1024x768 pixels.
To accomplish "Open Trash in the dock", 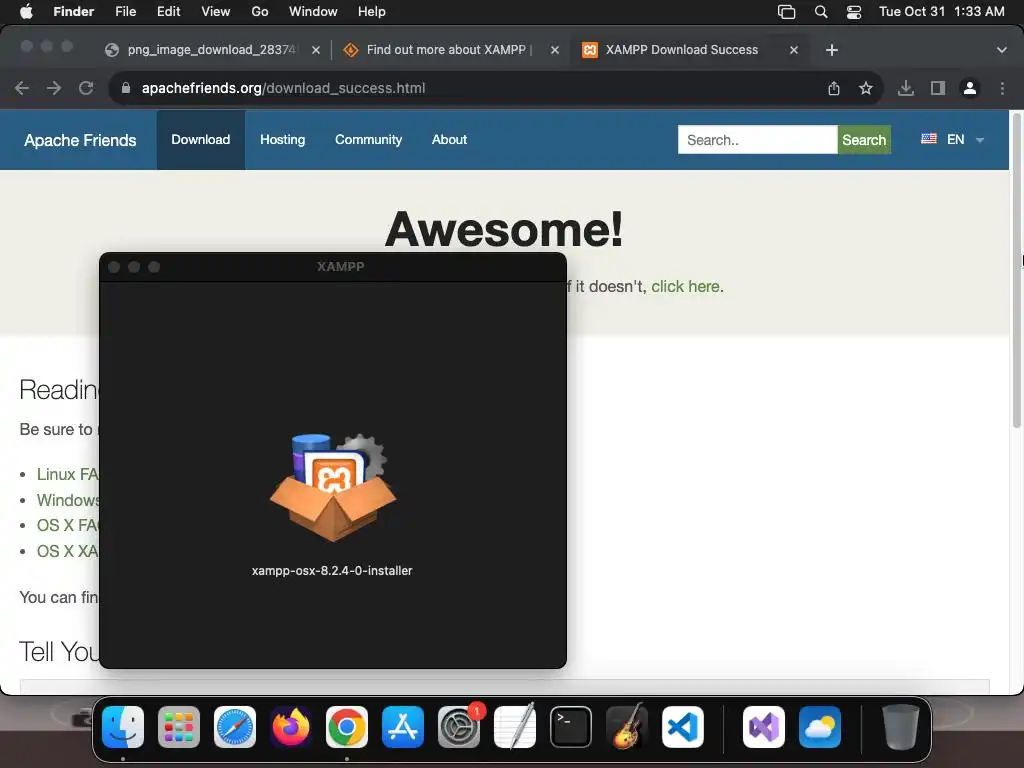I will coord(901,727).
